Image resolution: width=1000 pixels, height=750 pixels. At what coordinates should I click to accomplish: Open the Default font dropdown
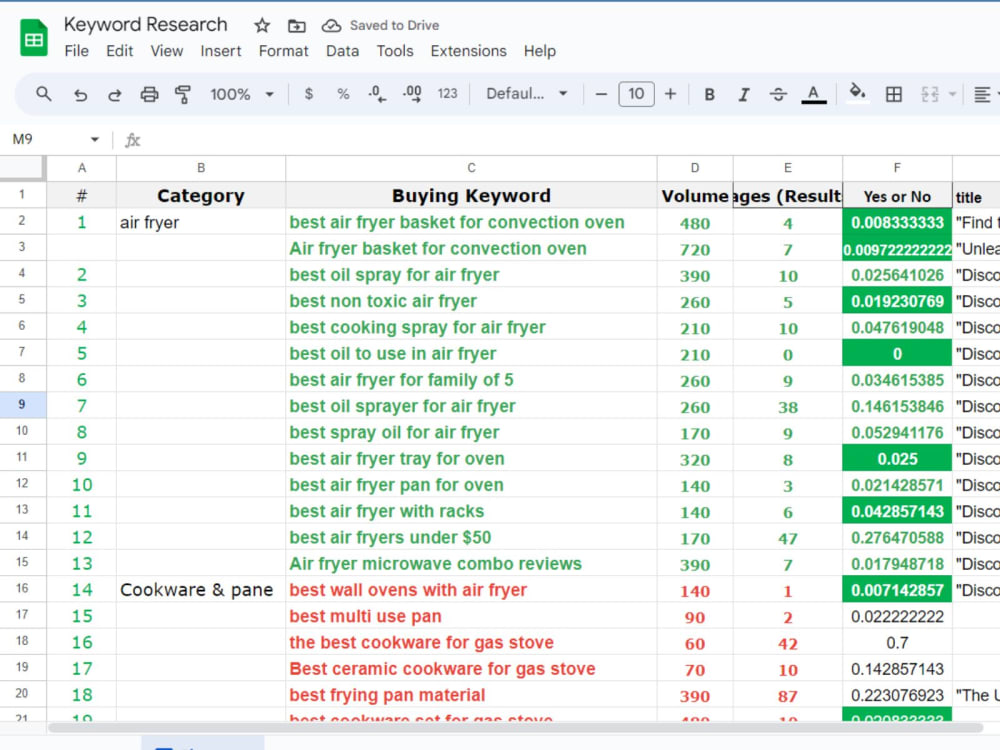pyautogui.click(x=527, y=94)
